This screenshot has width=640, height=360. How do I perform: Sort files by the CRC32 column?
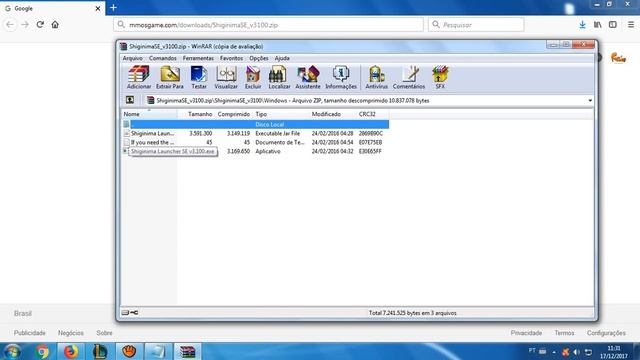click(x=372, y=114)
